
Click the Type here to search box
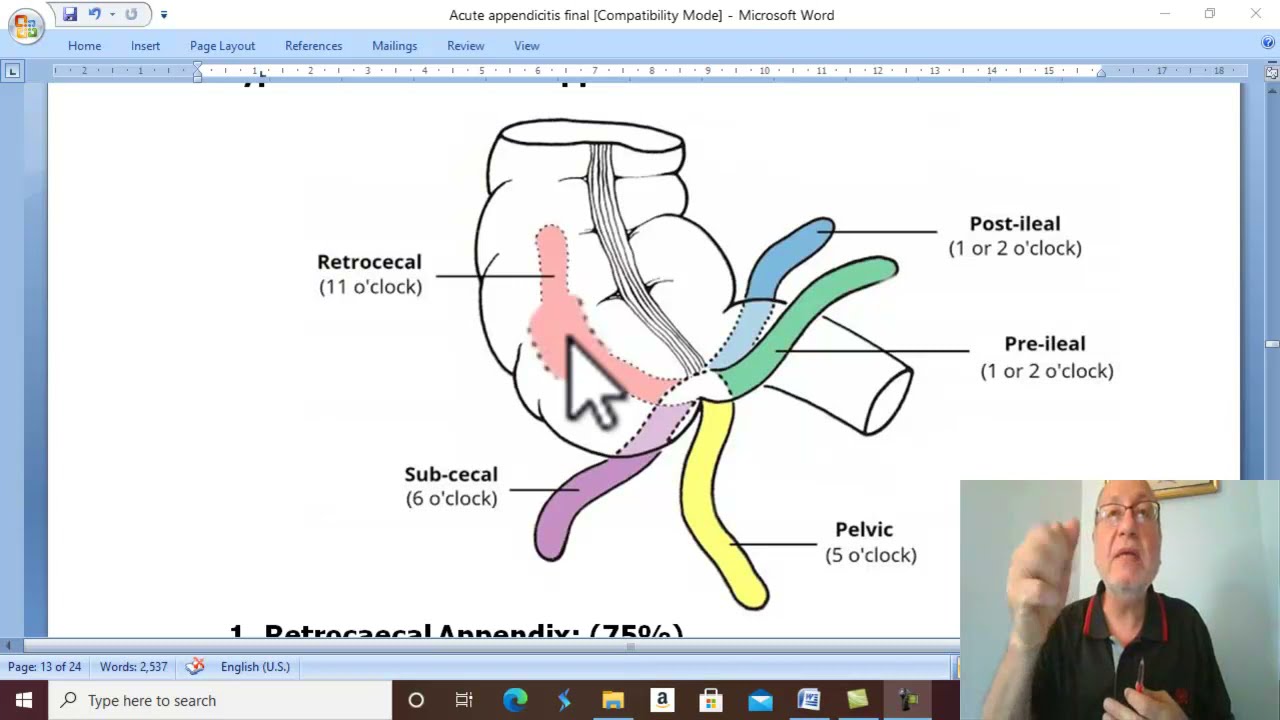(220, 700)
